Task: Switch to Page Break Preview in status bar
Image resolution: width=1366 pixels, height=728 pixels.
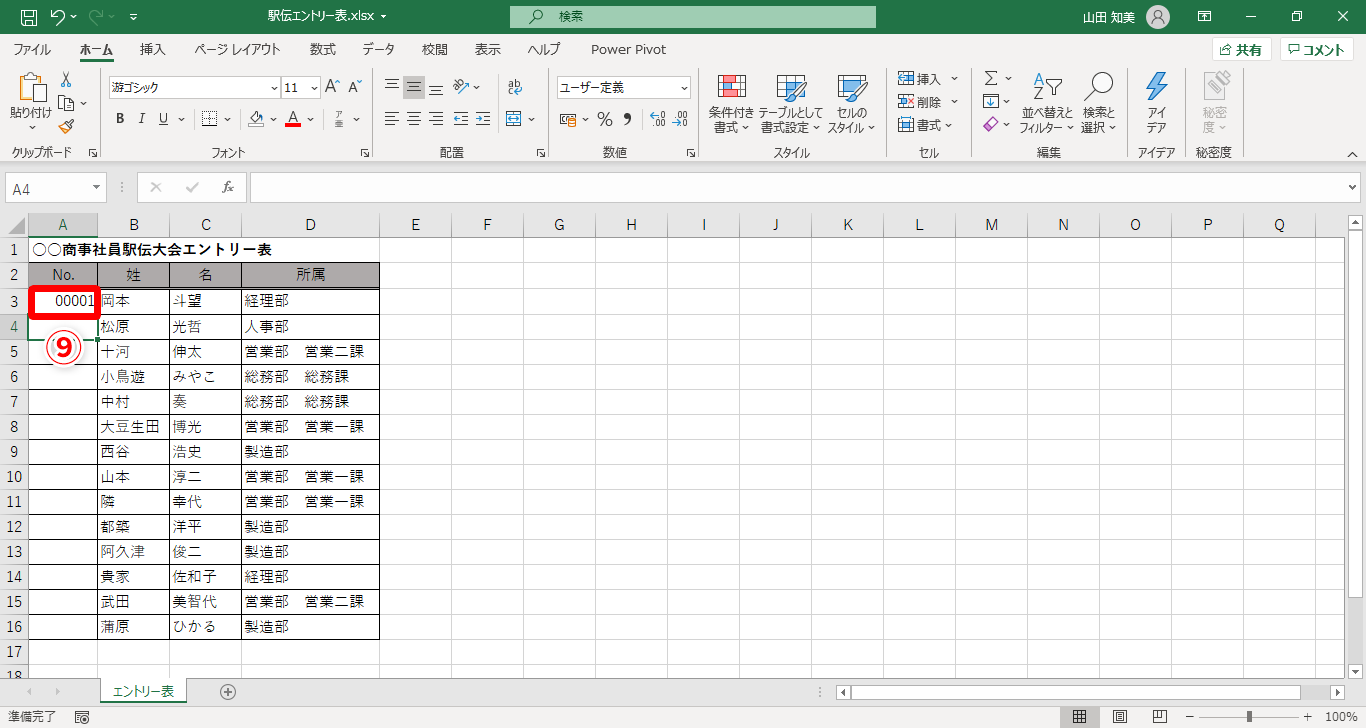Action: pyautogui.click(x=1160, y=717)
